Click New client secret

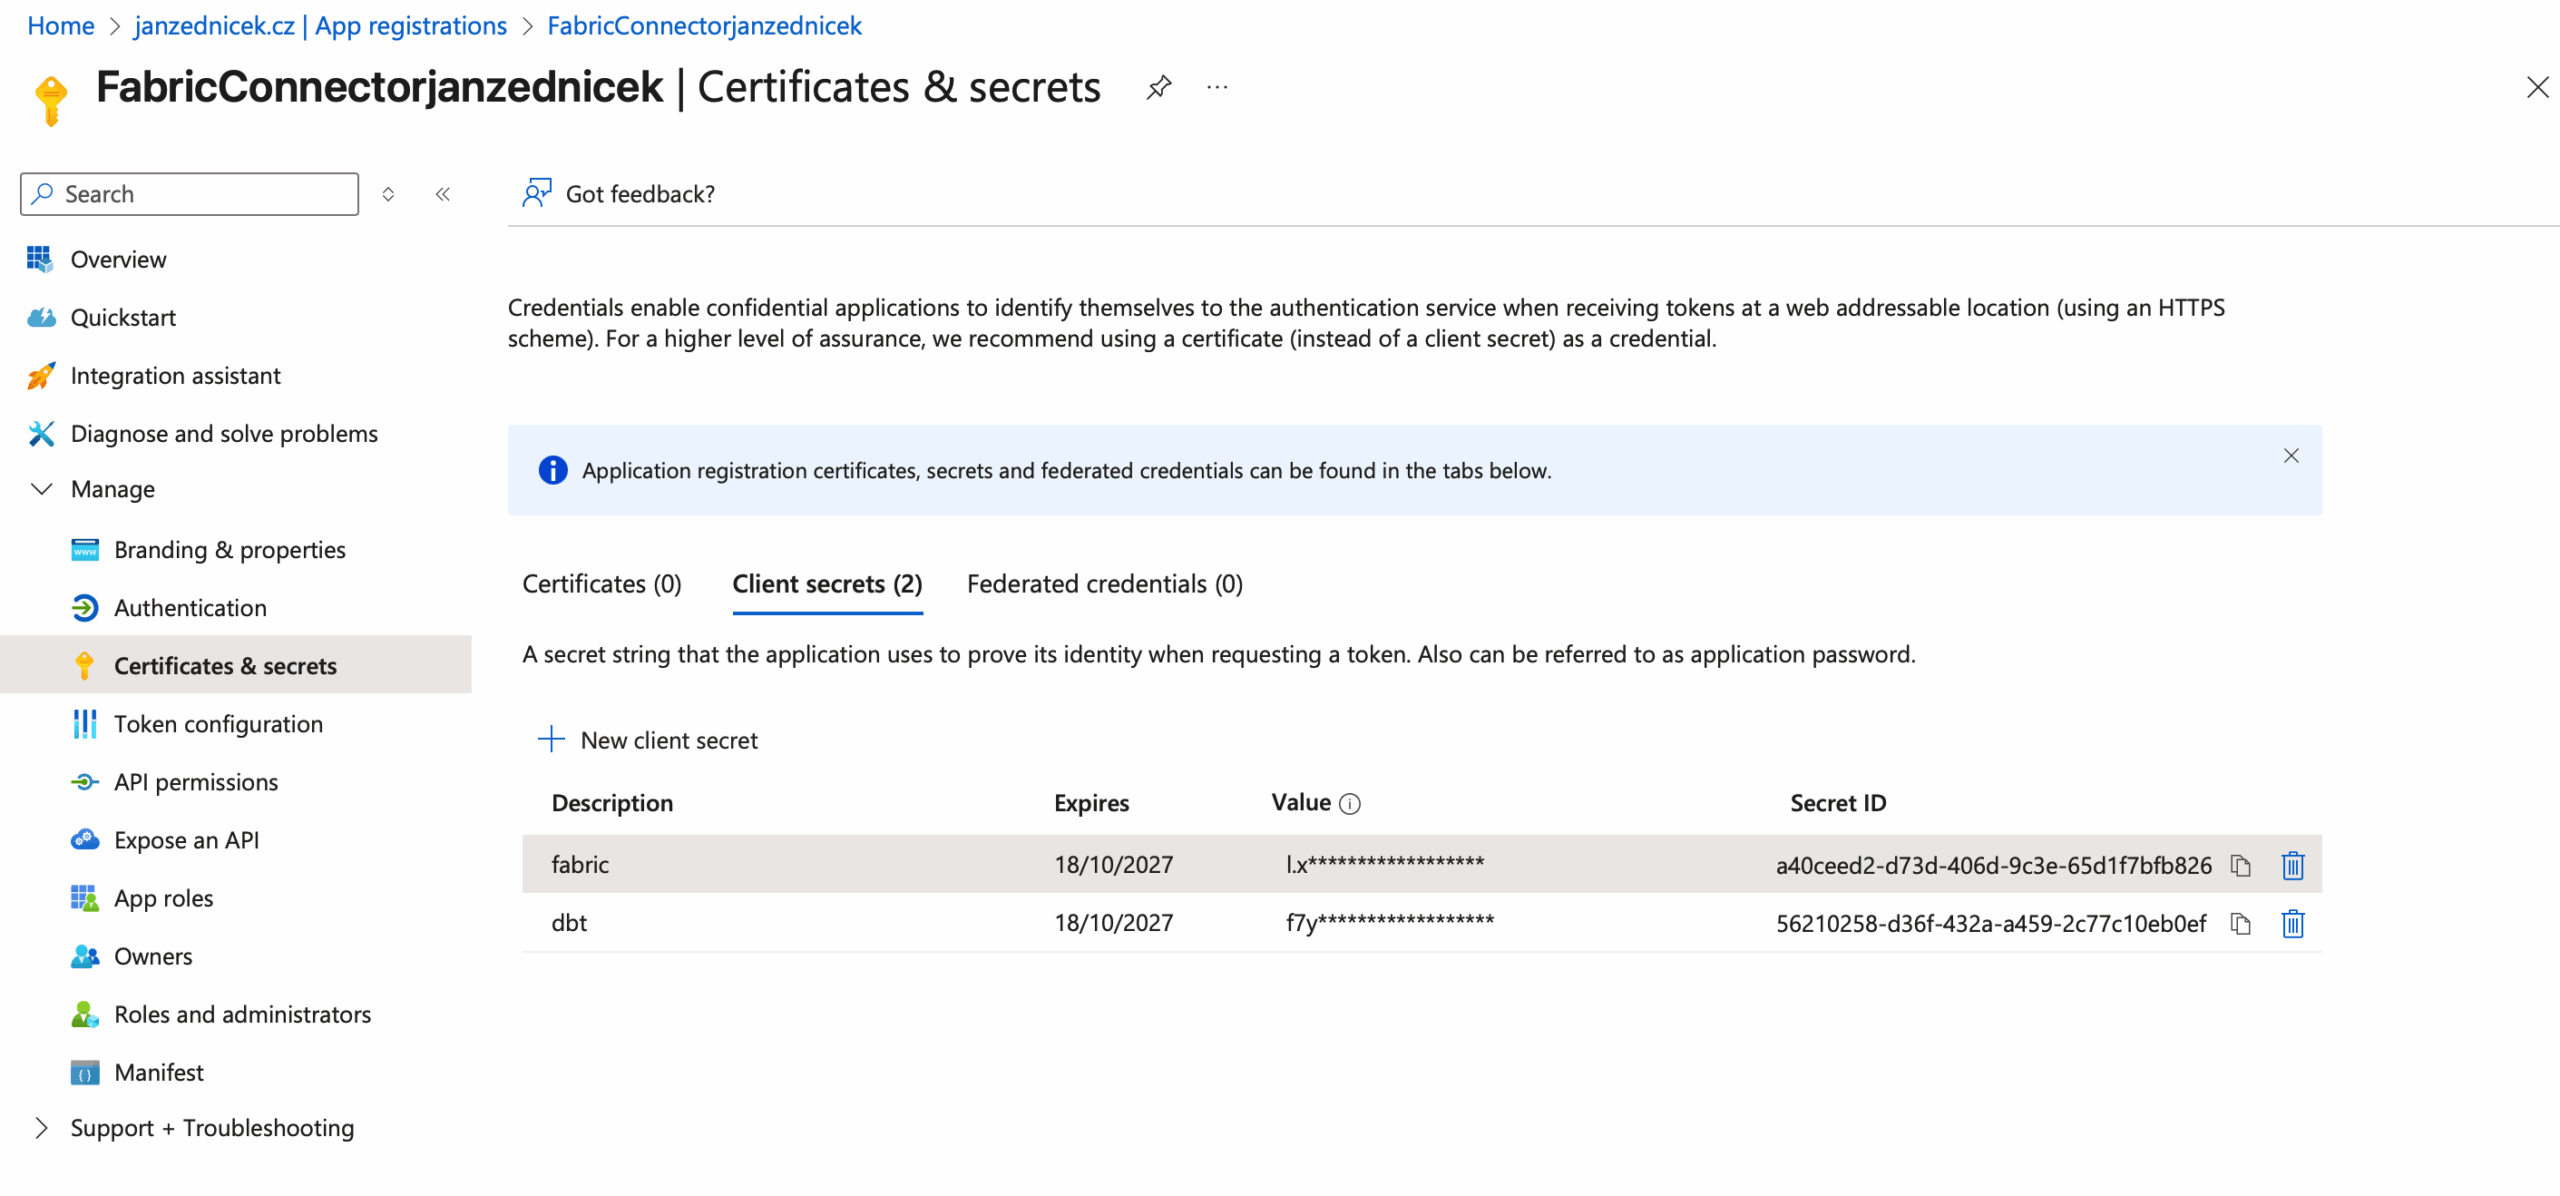click(648, 740)
